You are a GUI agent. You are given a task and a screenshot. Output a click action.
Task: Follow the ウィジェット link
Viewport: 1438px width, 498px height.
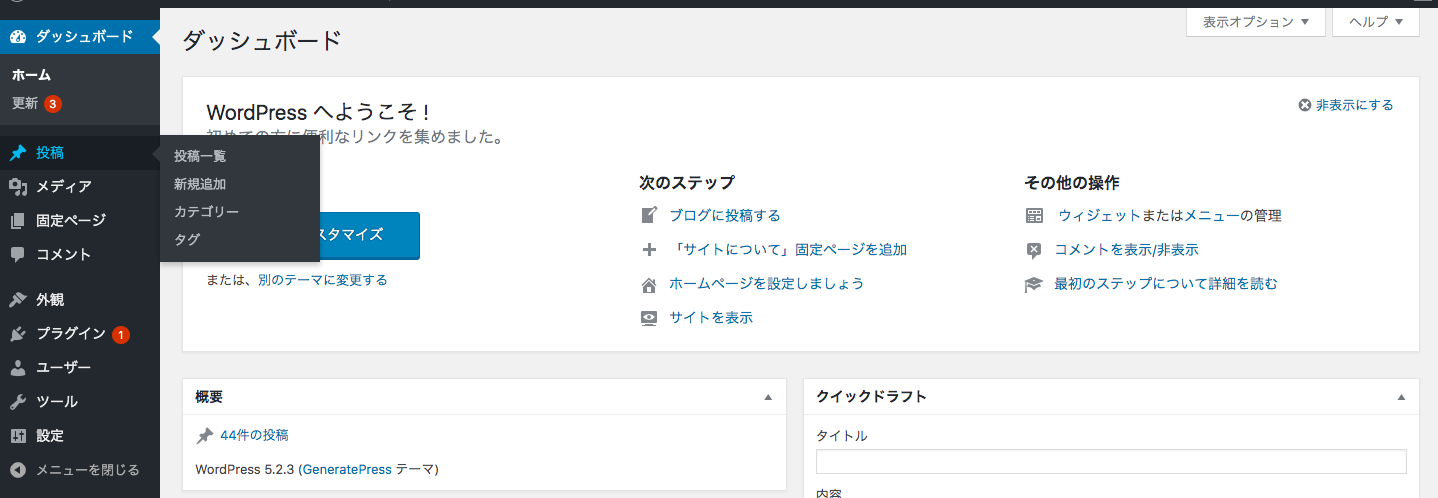point(1099,215)
